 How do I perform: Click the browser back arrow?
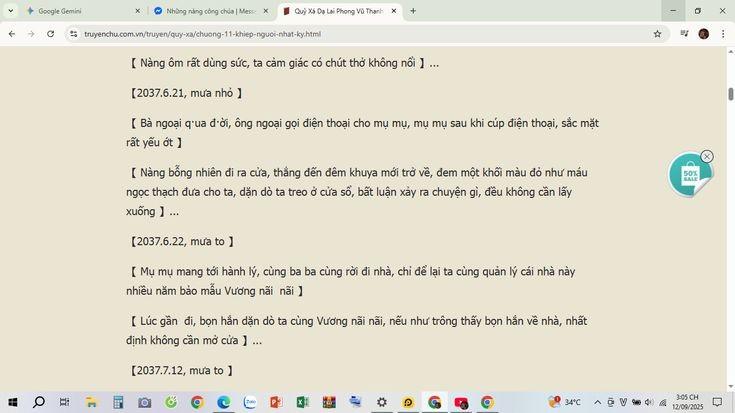[x=11, y=34]
